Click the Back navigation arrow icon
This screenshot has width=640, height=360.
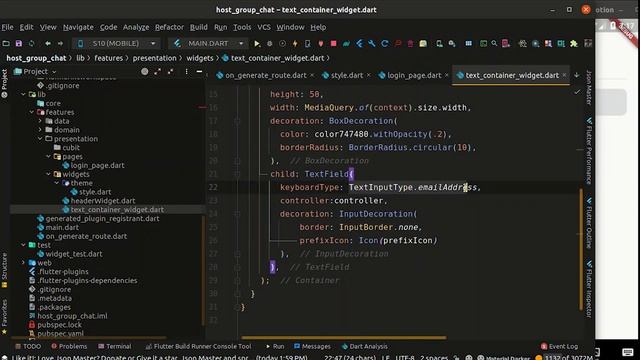(x=48, y=43)
